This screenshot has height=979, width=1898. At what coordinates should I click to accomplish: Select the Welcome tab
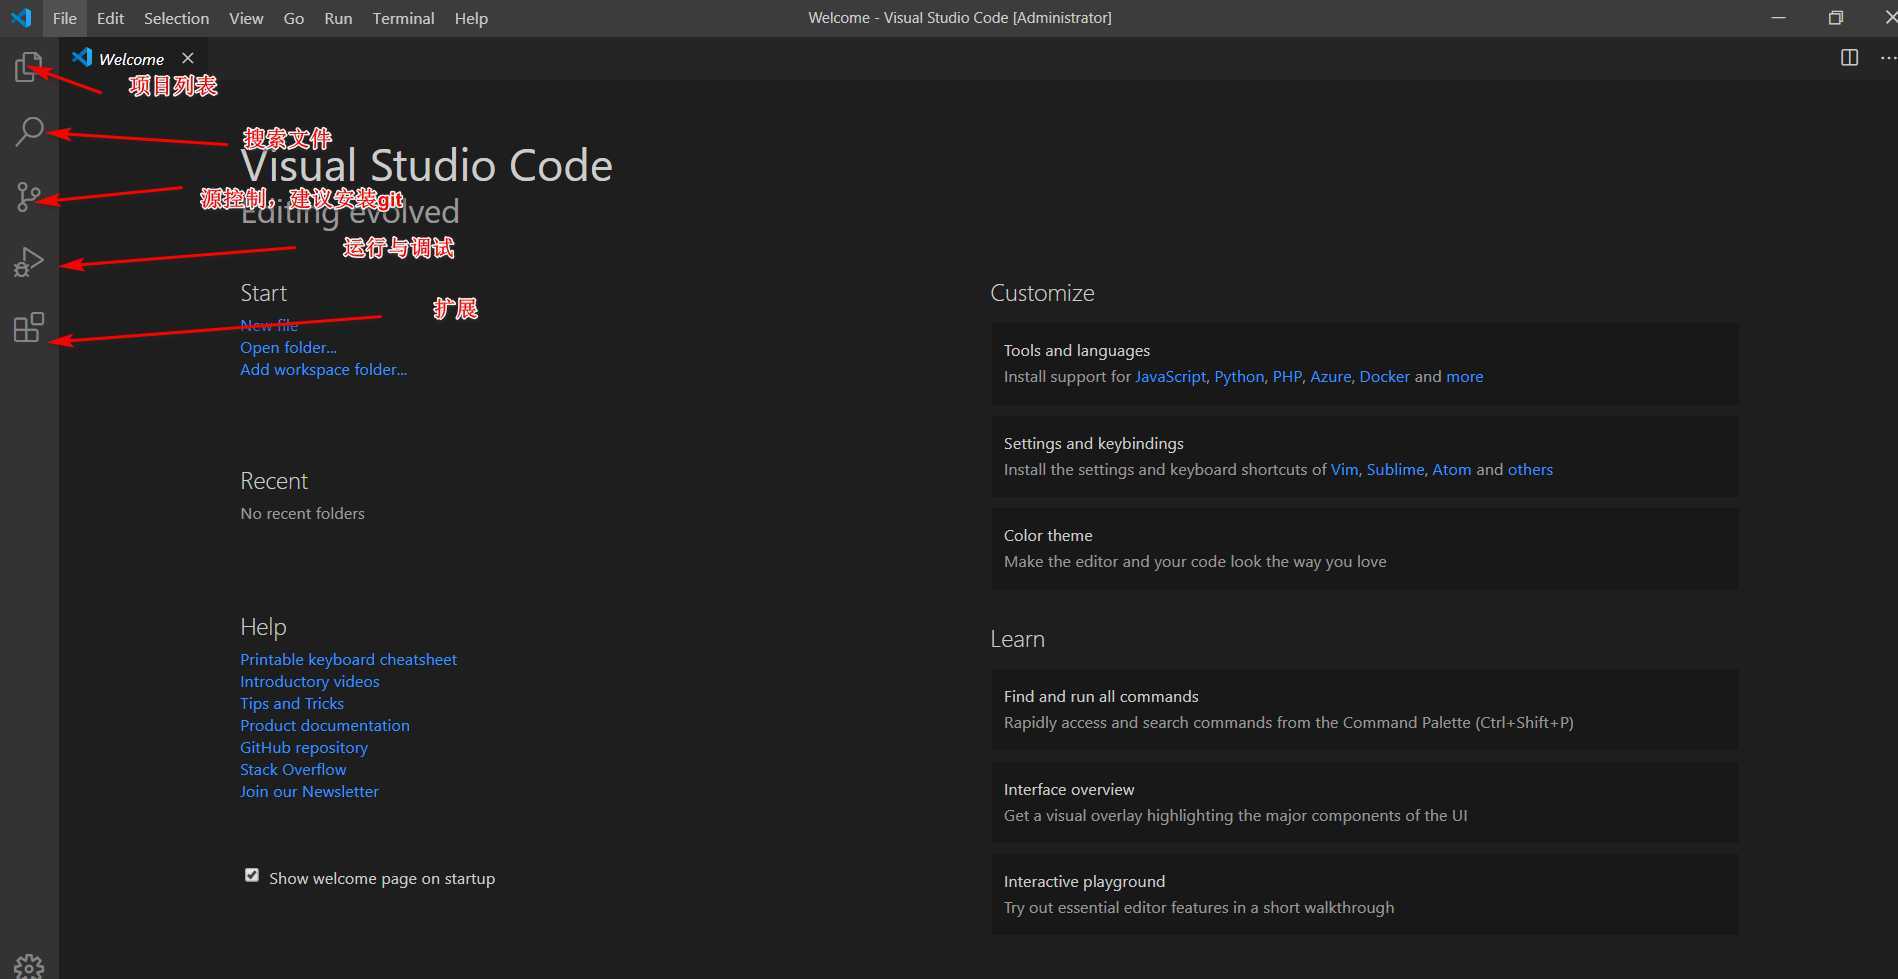coord(131,59)
